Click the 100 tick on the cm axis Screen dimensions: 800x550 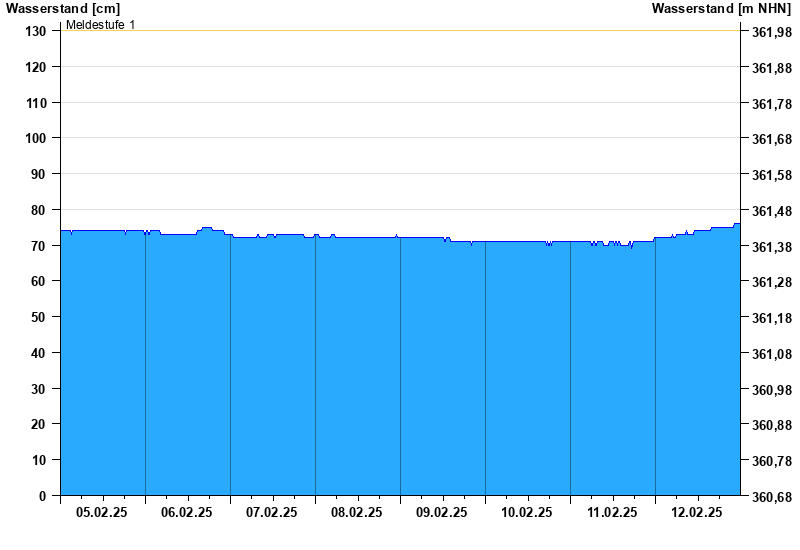(x=36, y=138)
